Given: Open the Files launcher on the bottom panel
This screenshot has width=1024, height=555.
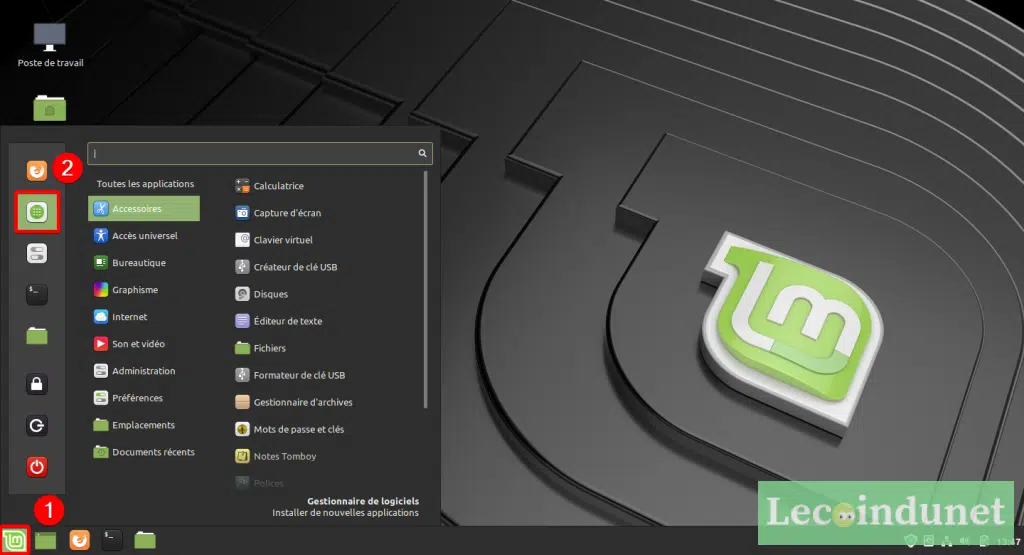Looking at the screenshot, I should [x=145, y=540].
